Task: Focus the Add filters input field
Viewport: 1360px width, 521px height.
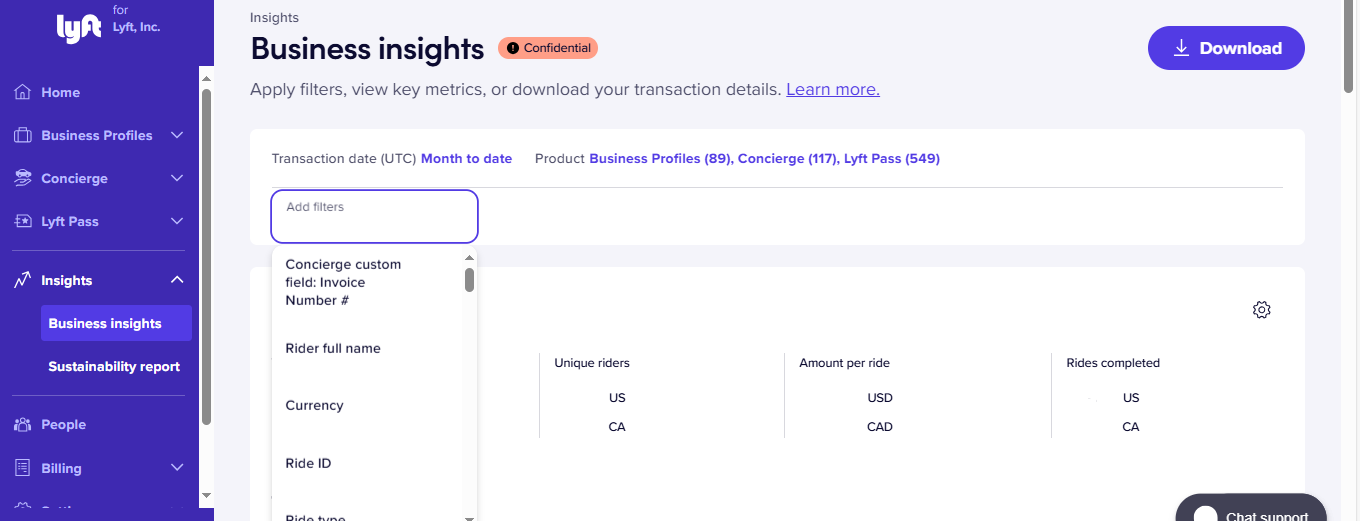Action: [374, 216]
